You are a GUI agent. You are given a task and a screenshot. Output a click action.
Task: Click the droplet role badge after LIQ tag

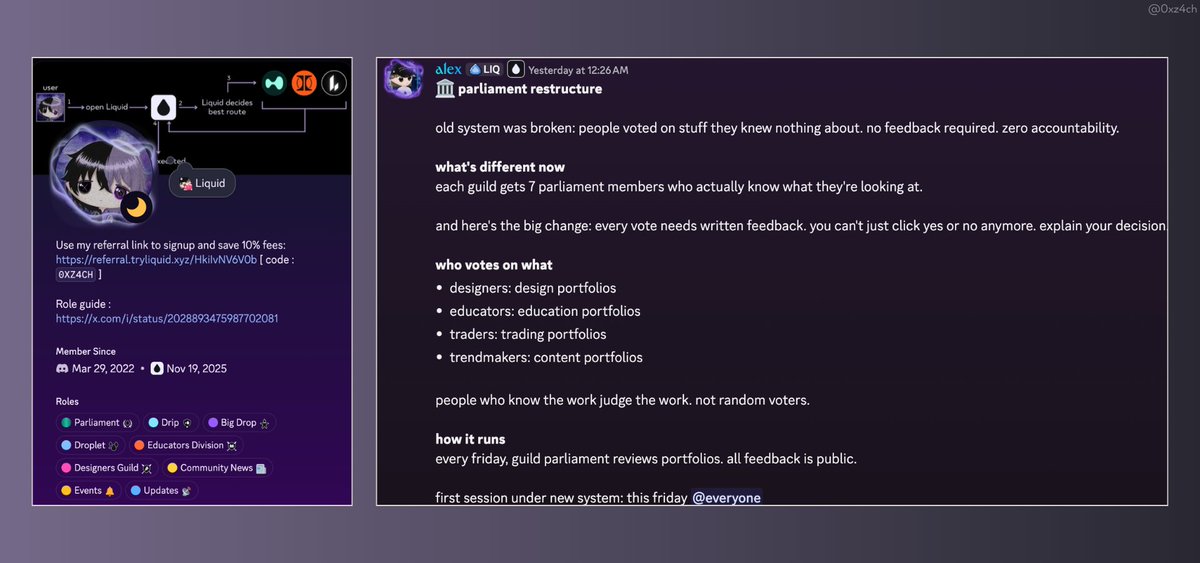pos(515,70)
